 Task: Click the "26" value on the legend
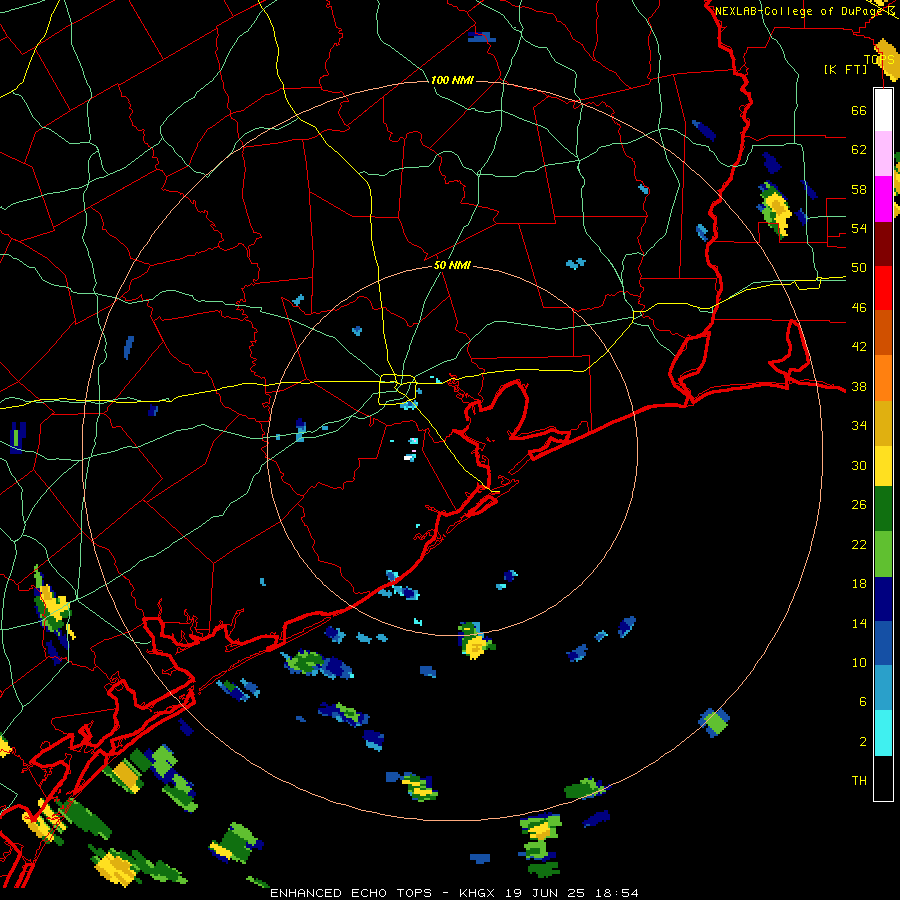tap(859, 505)
